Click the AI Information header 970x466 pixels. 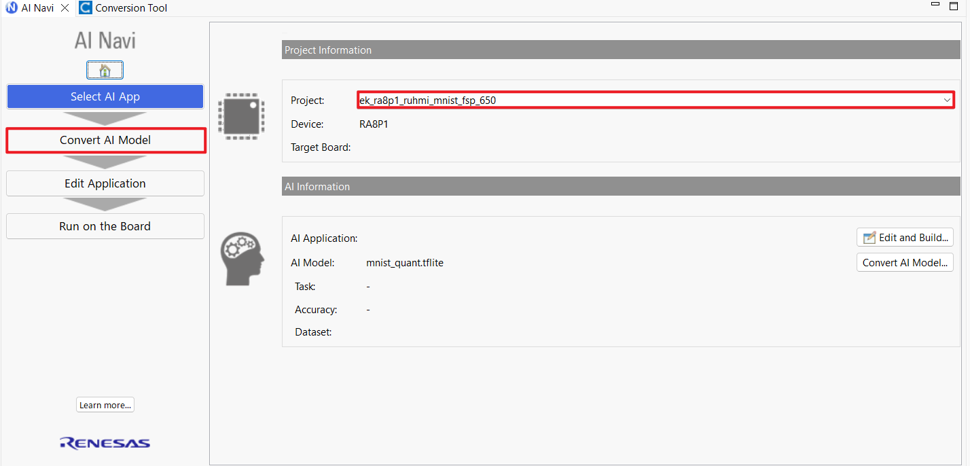(621, 186)
